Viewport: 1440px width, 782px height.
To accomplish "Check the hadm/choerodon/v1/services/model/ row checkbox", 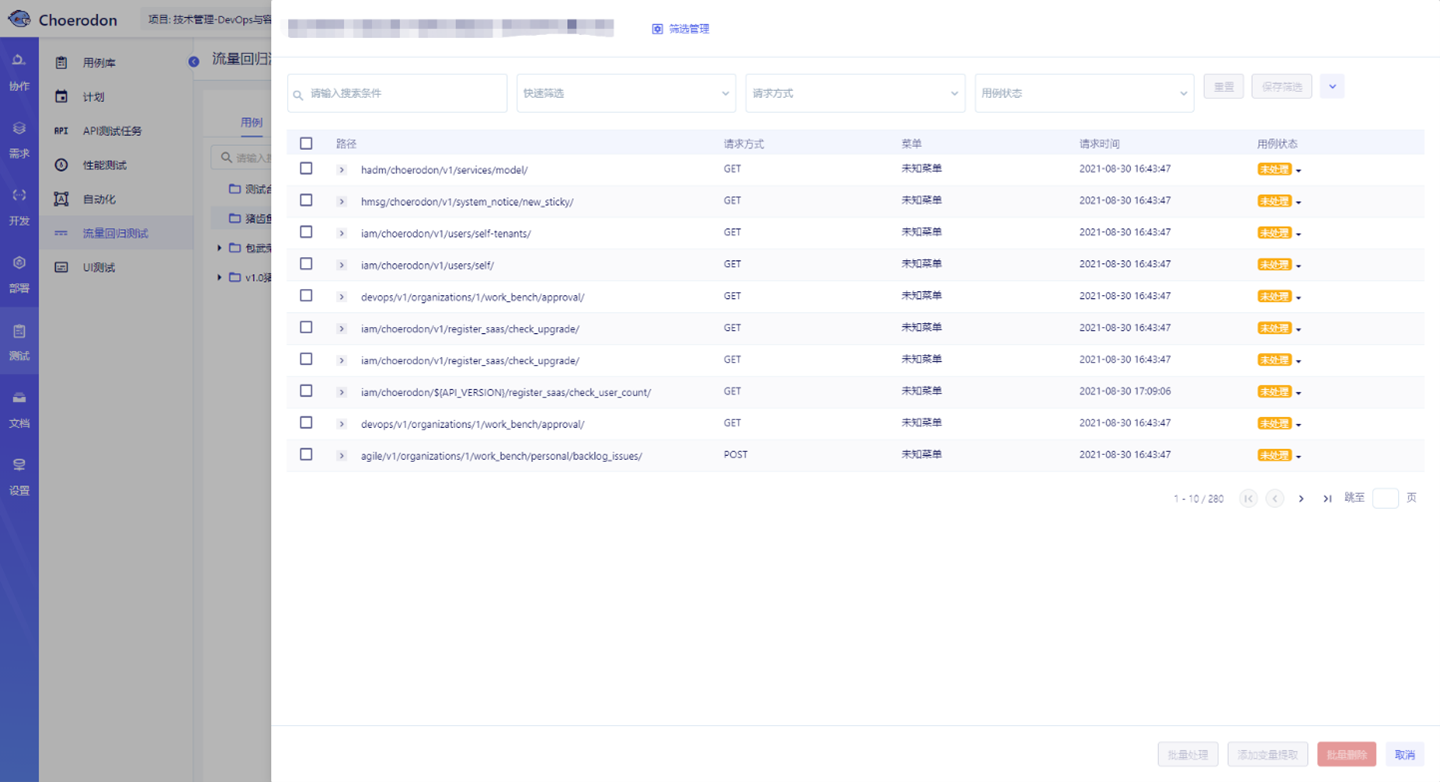I will [x=306, y=169].
